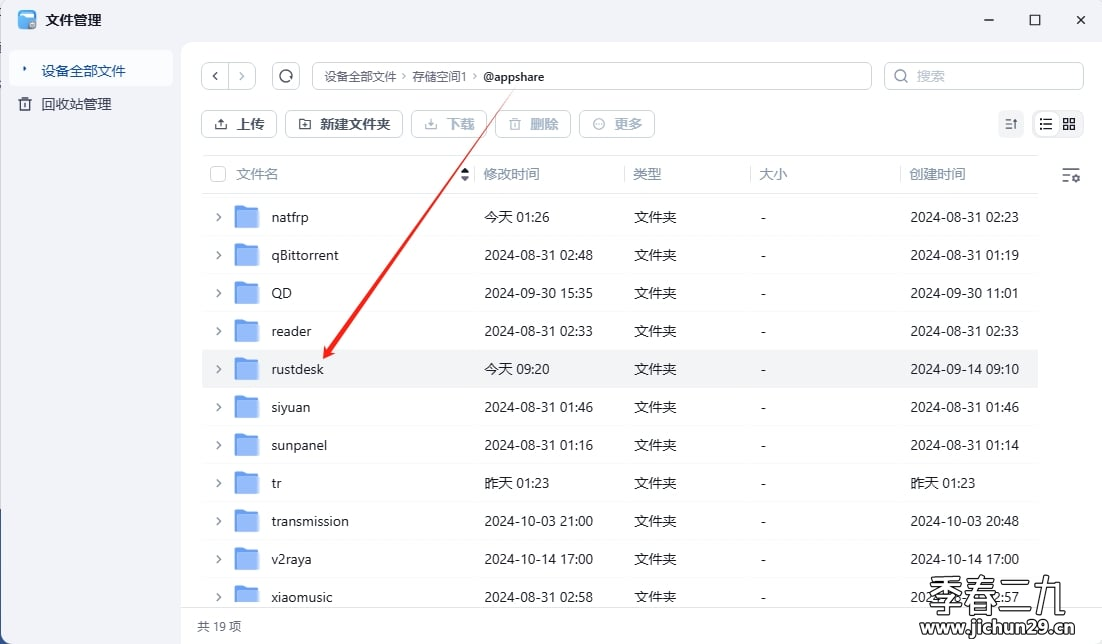Click the 新建文件夹 button
Screen dimensions: 1102x644
(x=344, y=124)
